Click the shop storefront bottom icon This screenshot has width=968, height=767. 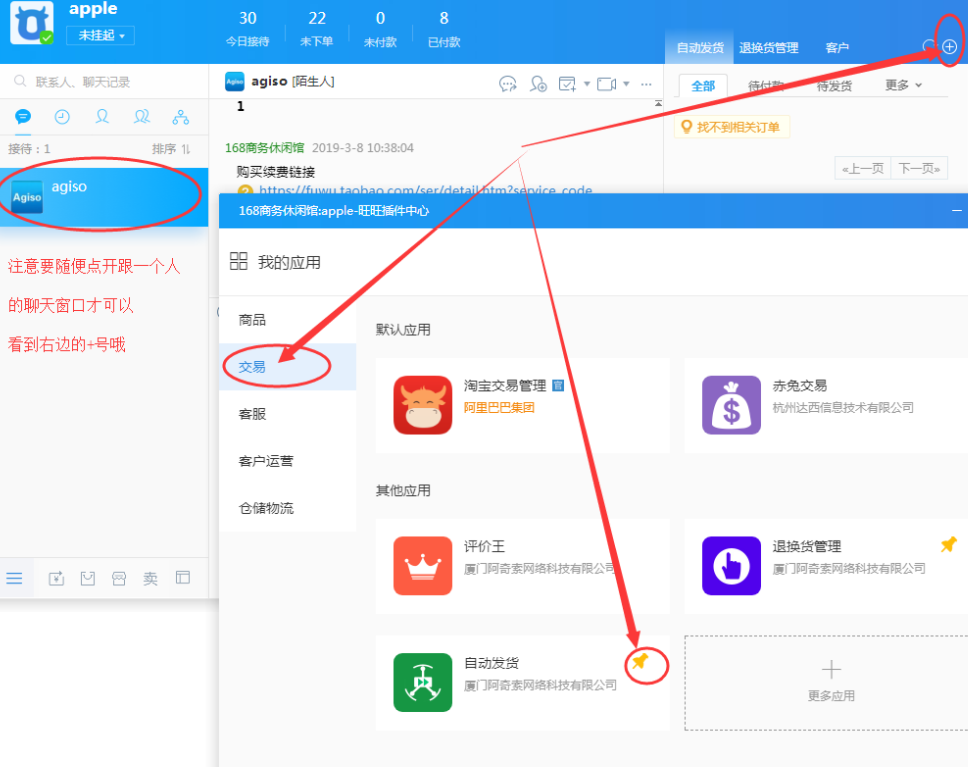[119, 578]
